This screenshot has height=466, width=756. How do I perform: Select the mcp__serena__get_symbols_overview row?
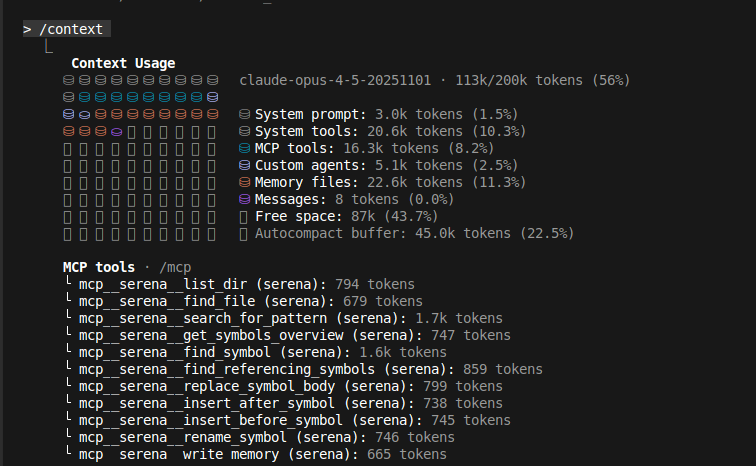tap(287, 335)
